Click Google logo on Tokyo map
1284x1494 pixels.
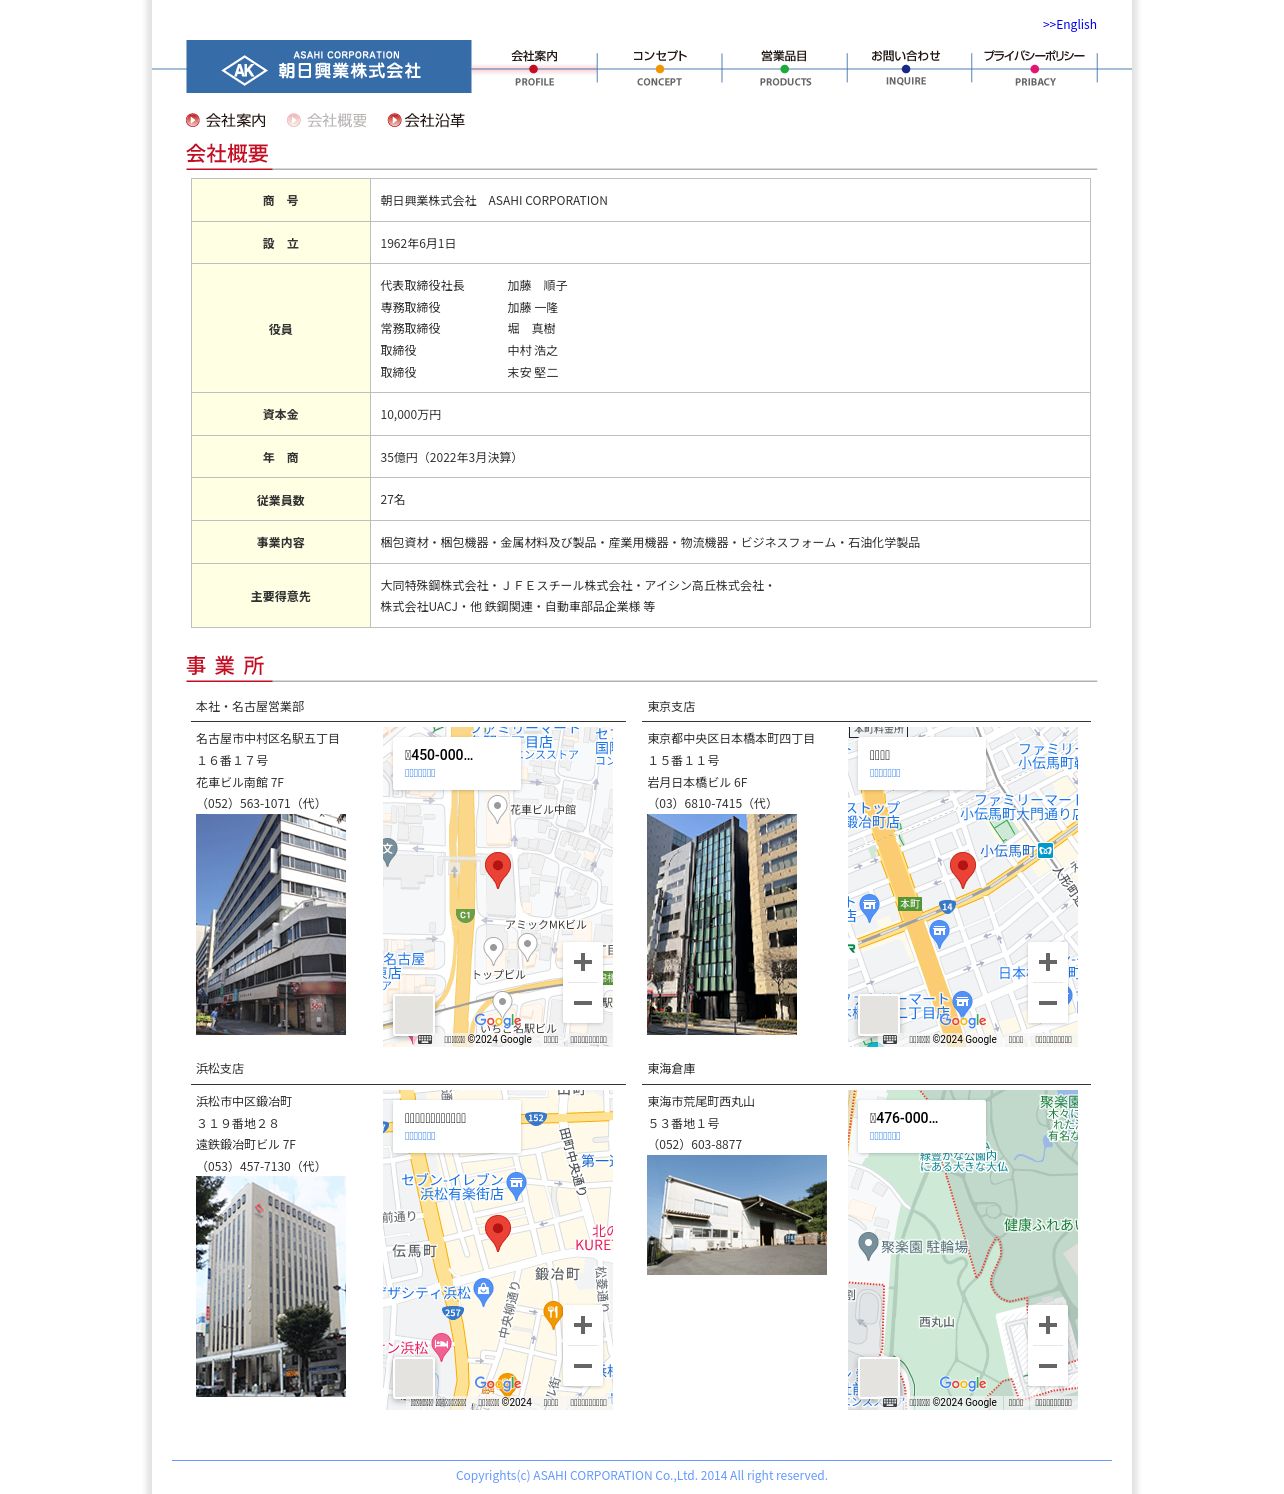(963, 1021)
